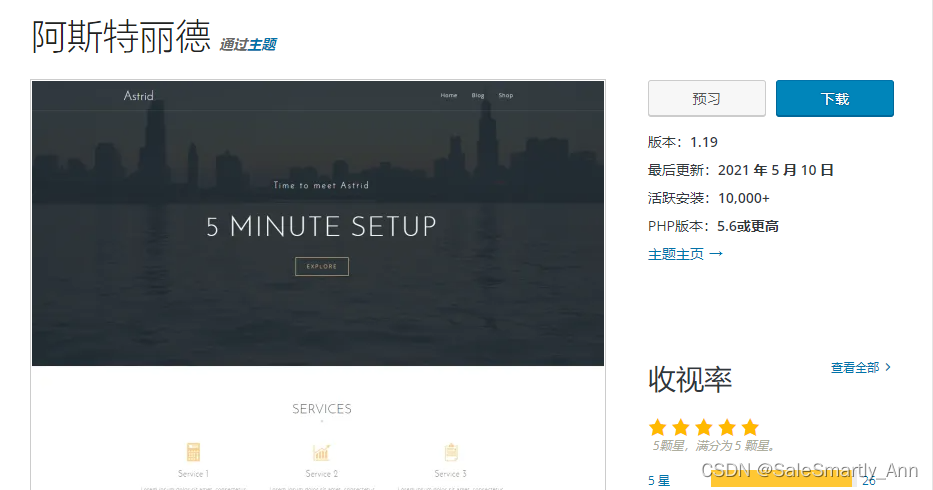
Task: Click the blue 下载 download button
Action: [834, 98]
